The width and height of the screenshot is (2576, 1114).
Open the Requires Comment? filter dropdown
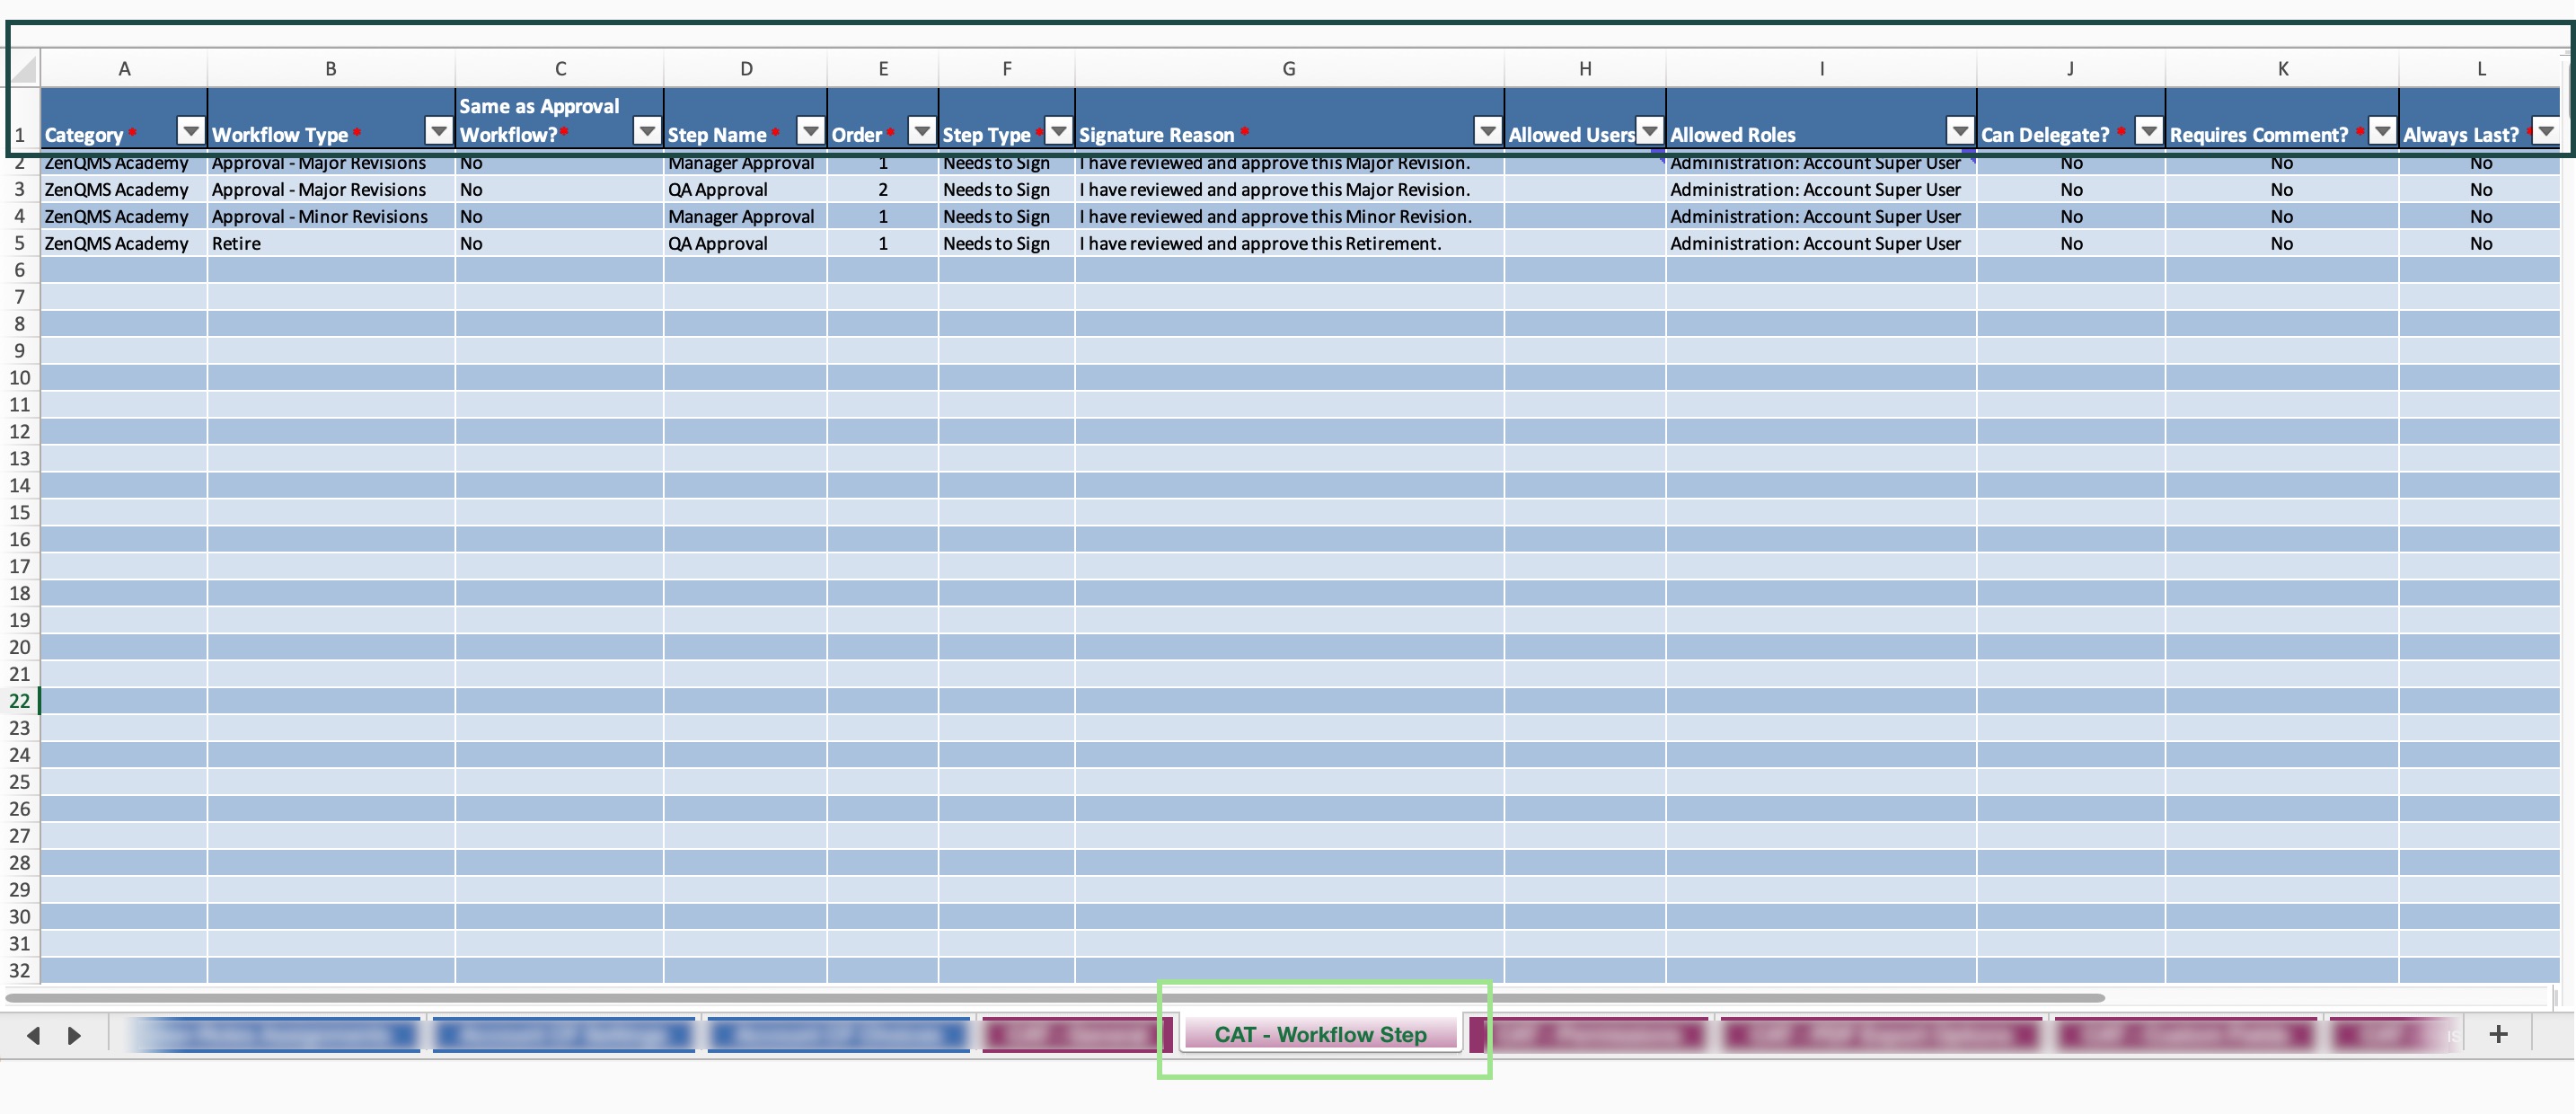(2383, 130)
